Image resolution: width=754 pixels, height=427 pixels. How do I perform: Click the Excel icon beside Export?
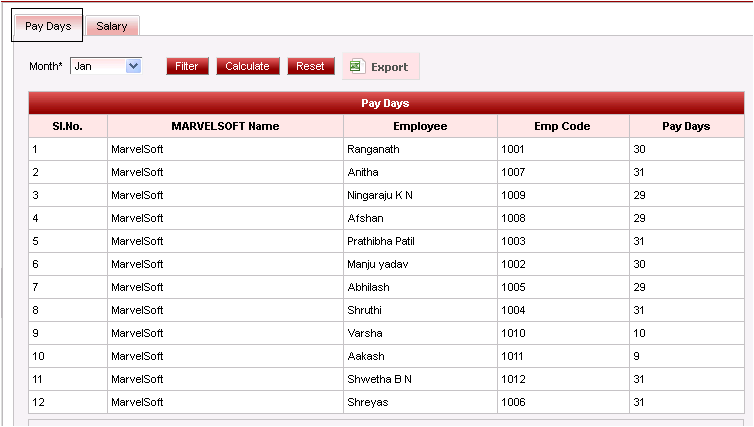[x=355, y=67]
